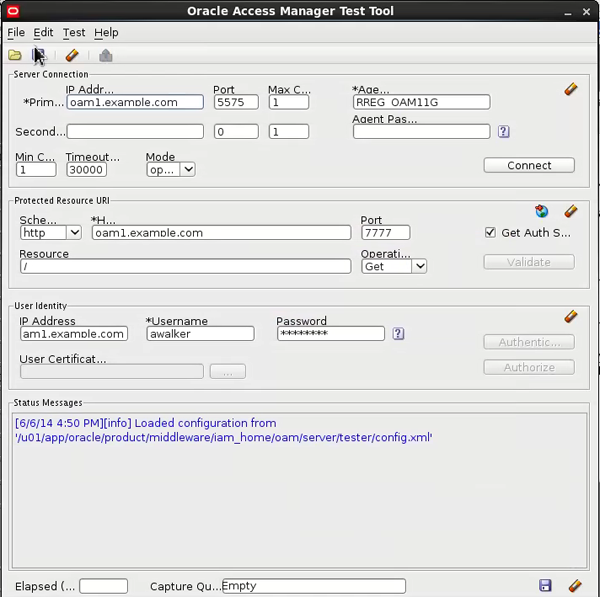This screenshot has width=600, height=597.
Task: Click the Timeout 30000 field
Action: pyautogui.click(x=86, y=170)
